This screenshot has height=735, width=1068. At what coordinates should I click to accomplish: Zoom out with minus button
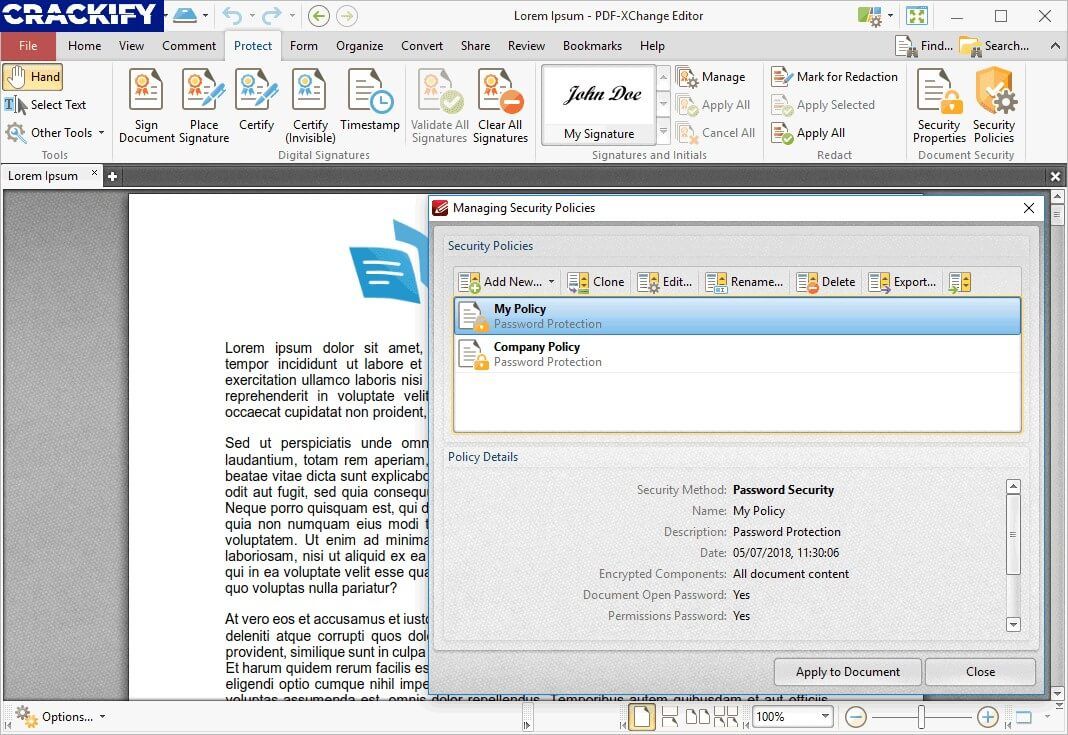tap(855, 717)
